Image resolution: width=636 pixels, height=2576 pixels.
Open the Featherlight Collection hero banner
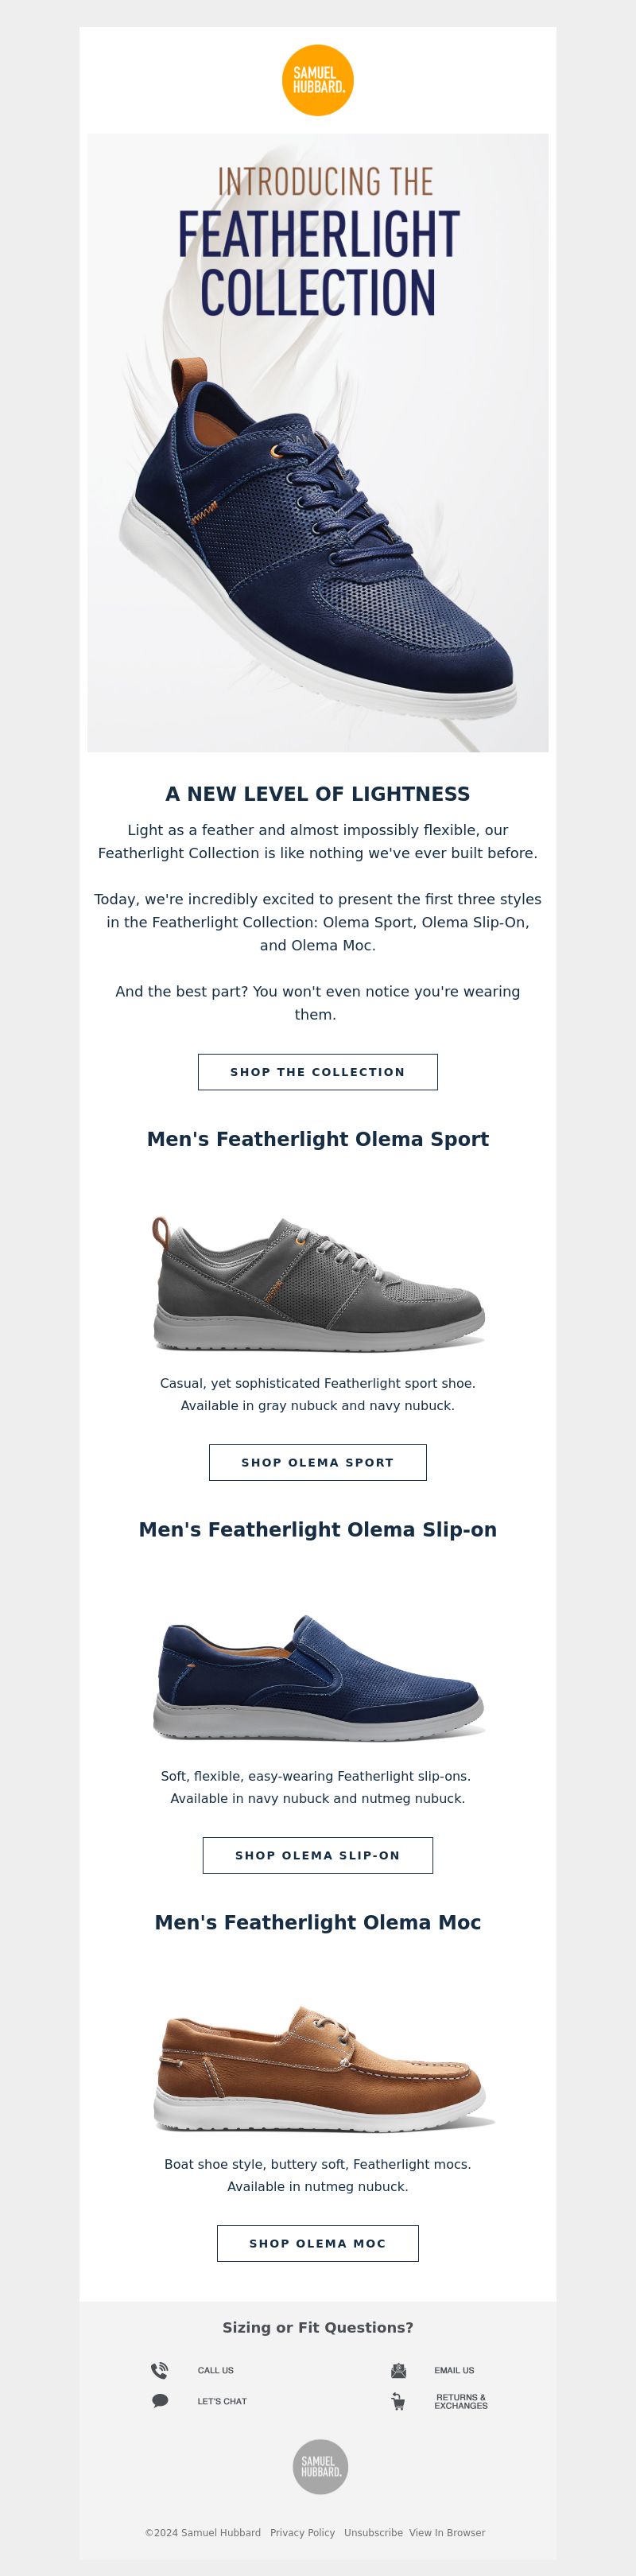[x=318, y=442]
